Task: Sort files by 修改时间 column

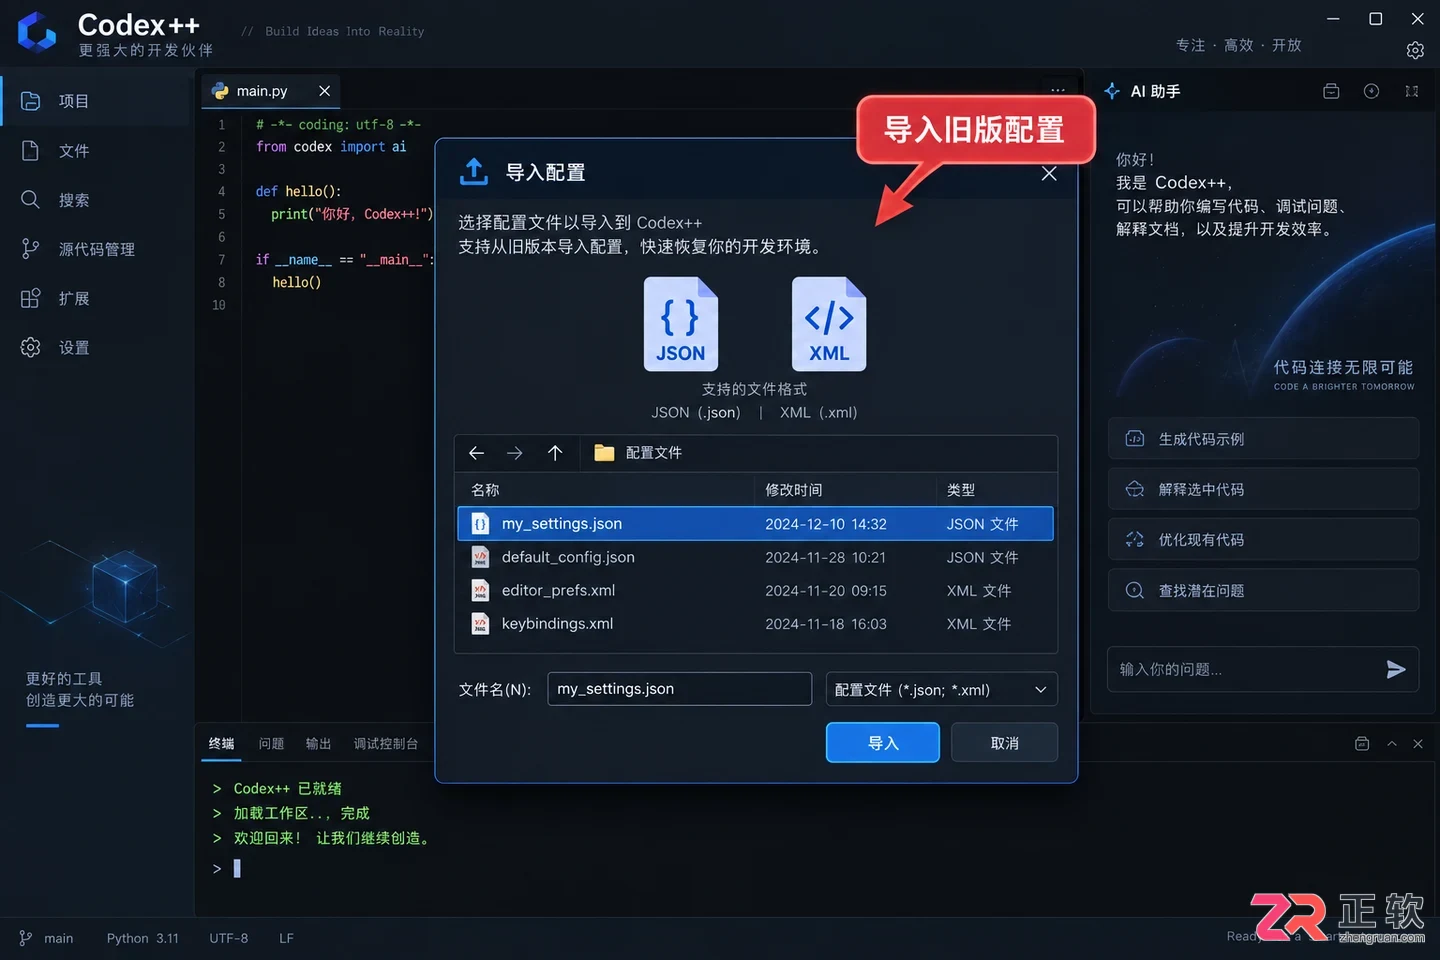Action: [x=794, y=490]
